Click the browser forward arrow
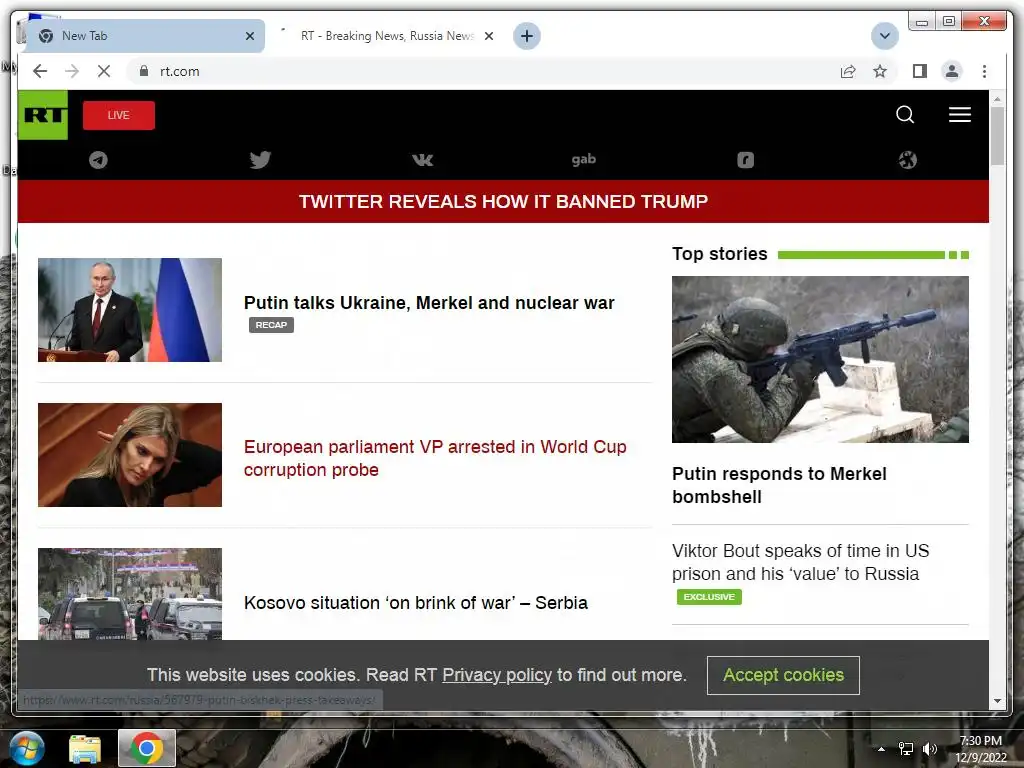1024x768 pixels. (x=72, y=71)
